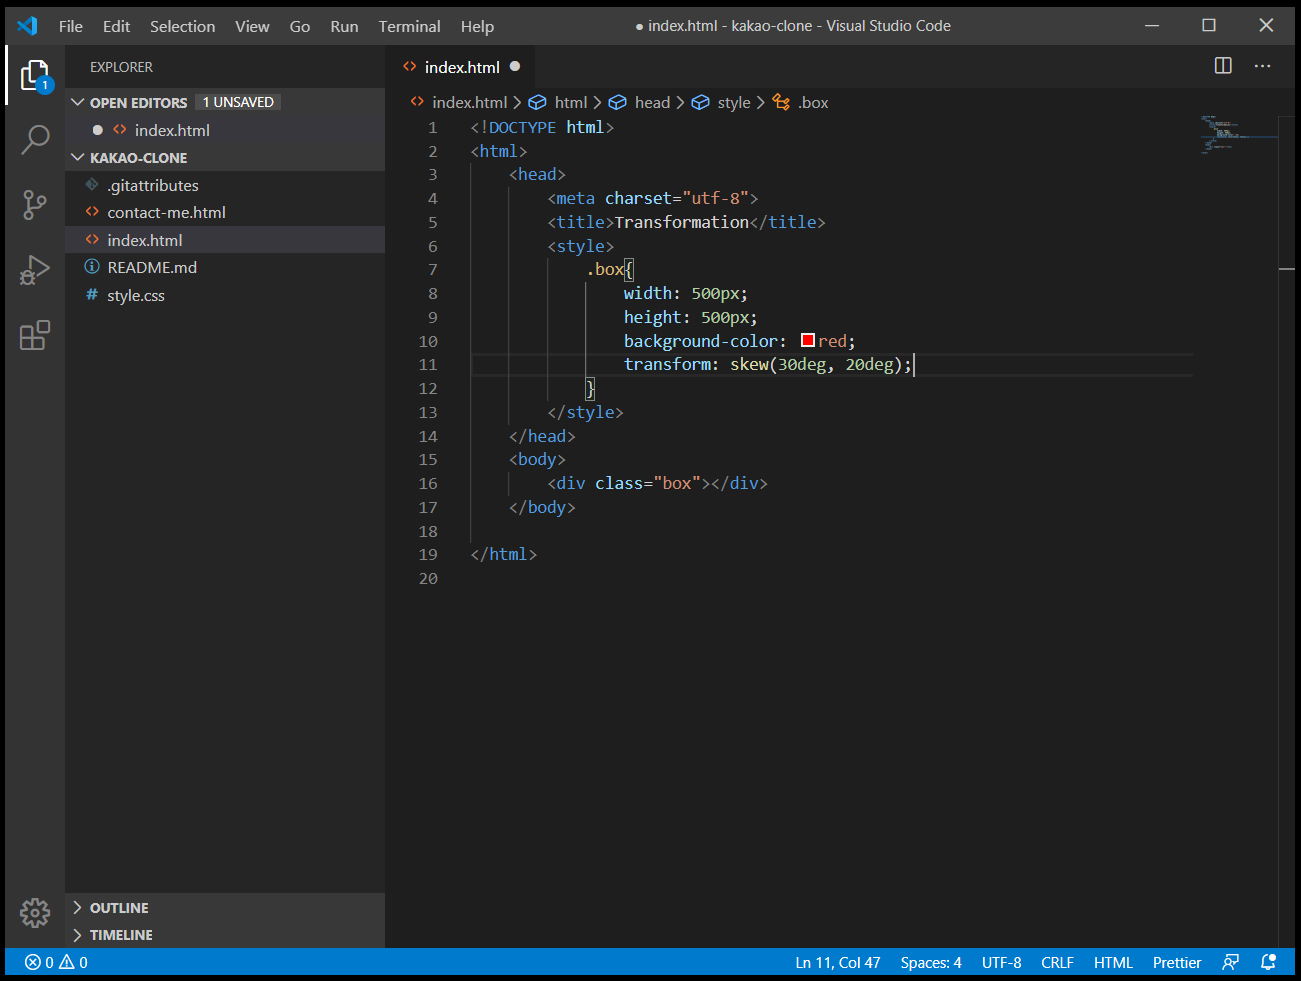Click the unsaved dot on index.html tab

pyautogui.click(x=515, y=67)
